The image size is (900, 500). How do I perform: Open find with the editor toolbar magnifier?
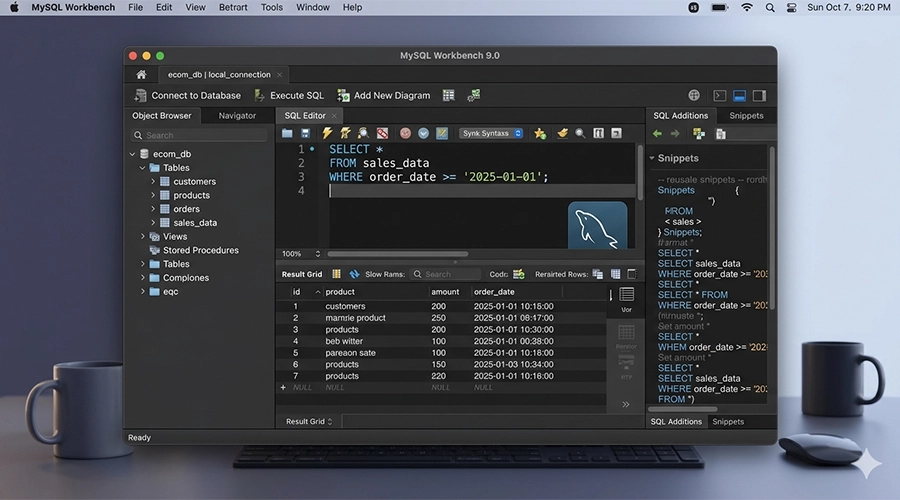click(x=580, y=133)
